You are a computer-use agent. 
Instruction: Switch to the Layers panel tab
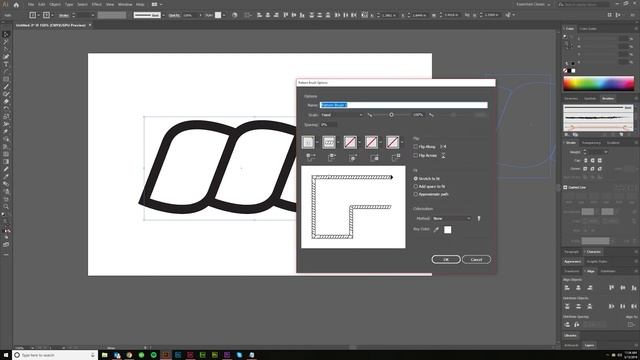pyautogui.click(x=589, y=345)
